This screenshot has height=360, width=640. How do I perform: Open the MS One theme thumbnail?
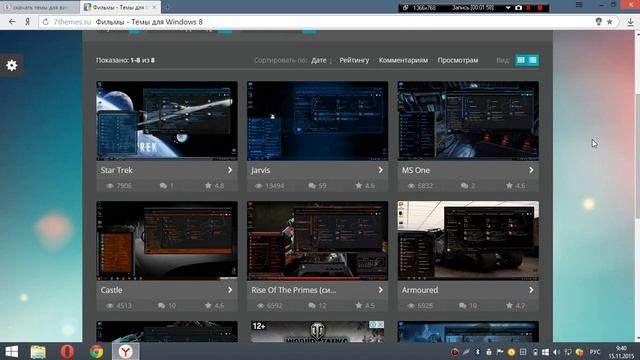tap(468, 120)
